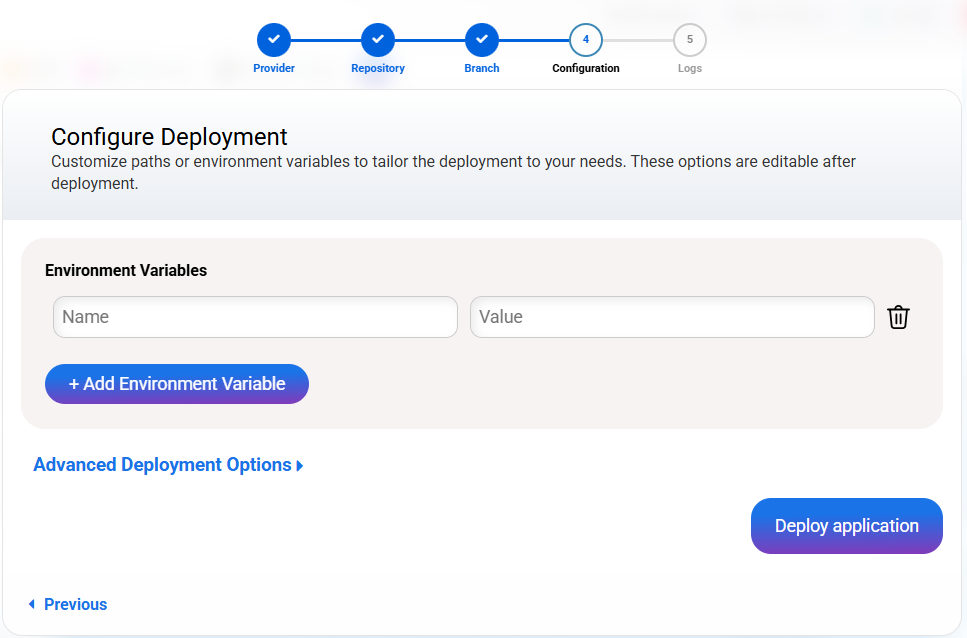Click the Provider step label
The height and width of the screenshot is (638, 967).
[274, 68]
